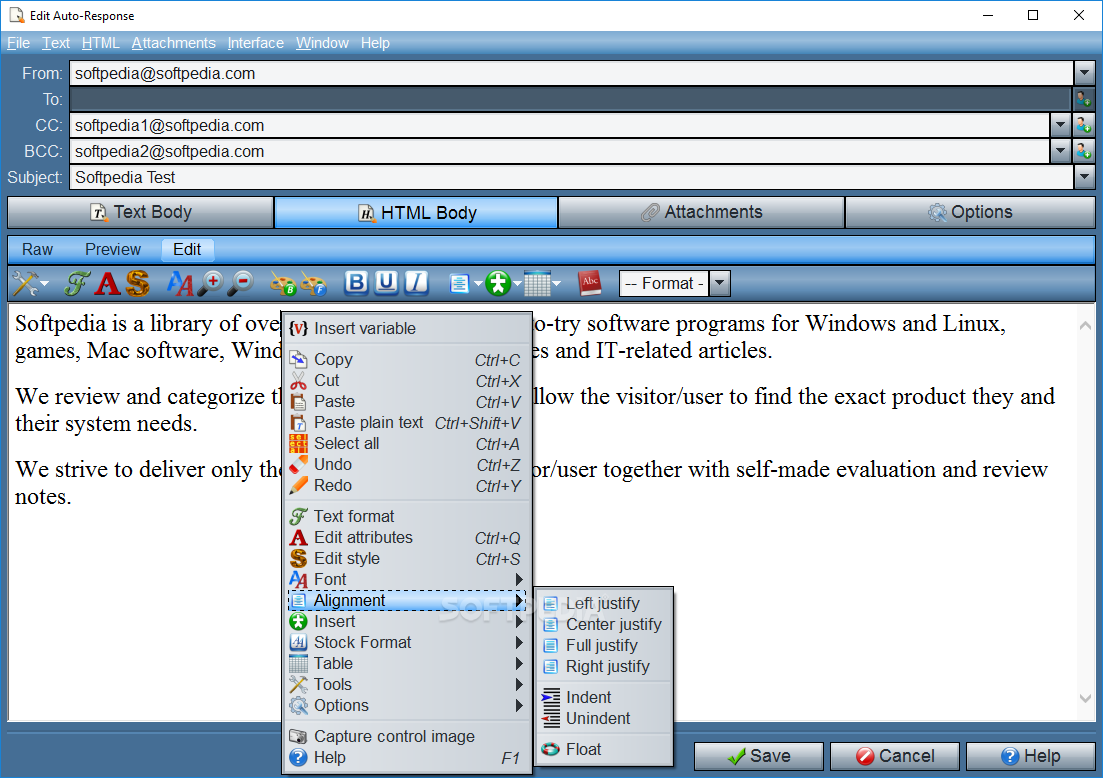This screenshot has height=778, width=1103.
Task: Choose Copy in the context menu
Action: point(407,359)
